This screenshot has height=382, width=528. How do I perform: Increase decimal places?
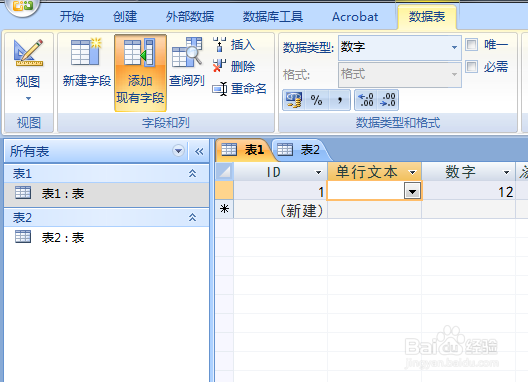coord(366,100)
